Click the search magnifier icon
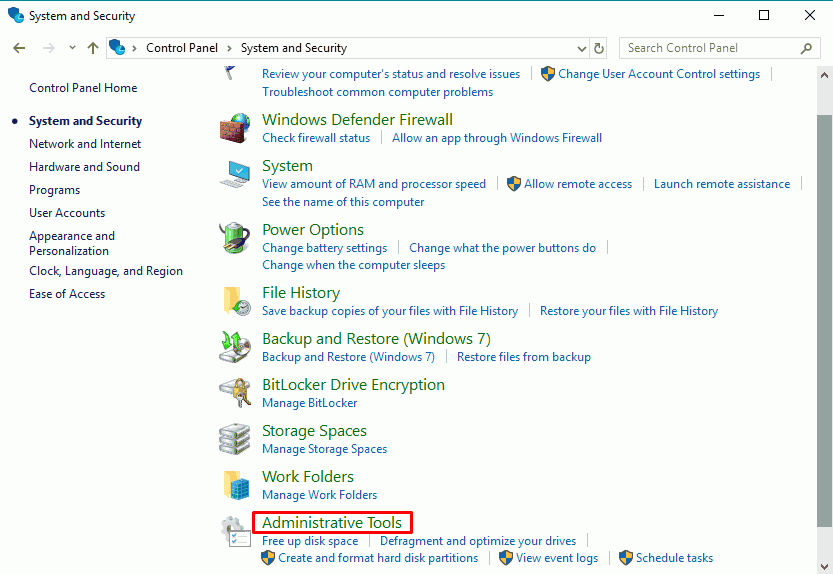The width and height of the screenshot is (833, 574). point(806,48)
